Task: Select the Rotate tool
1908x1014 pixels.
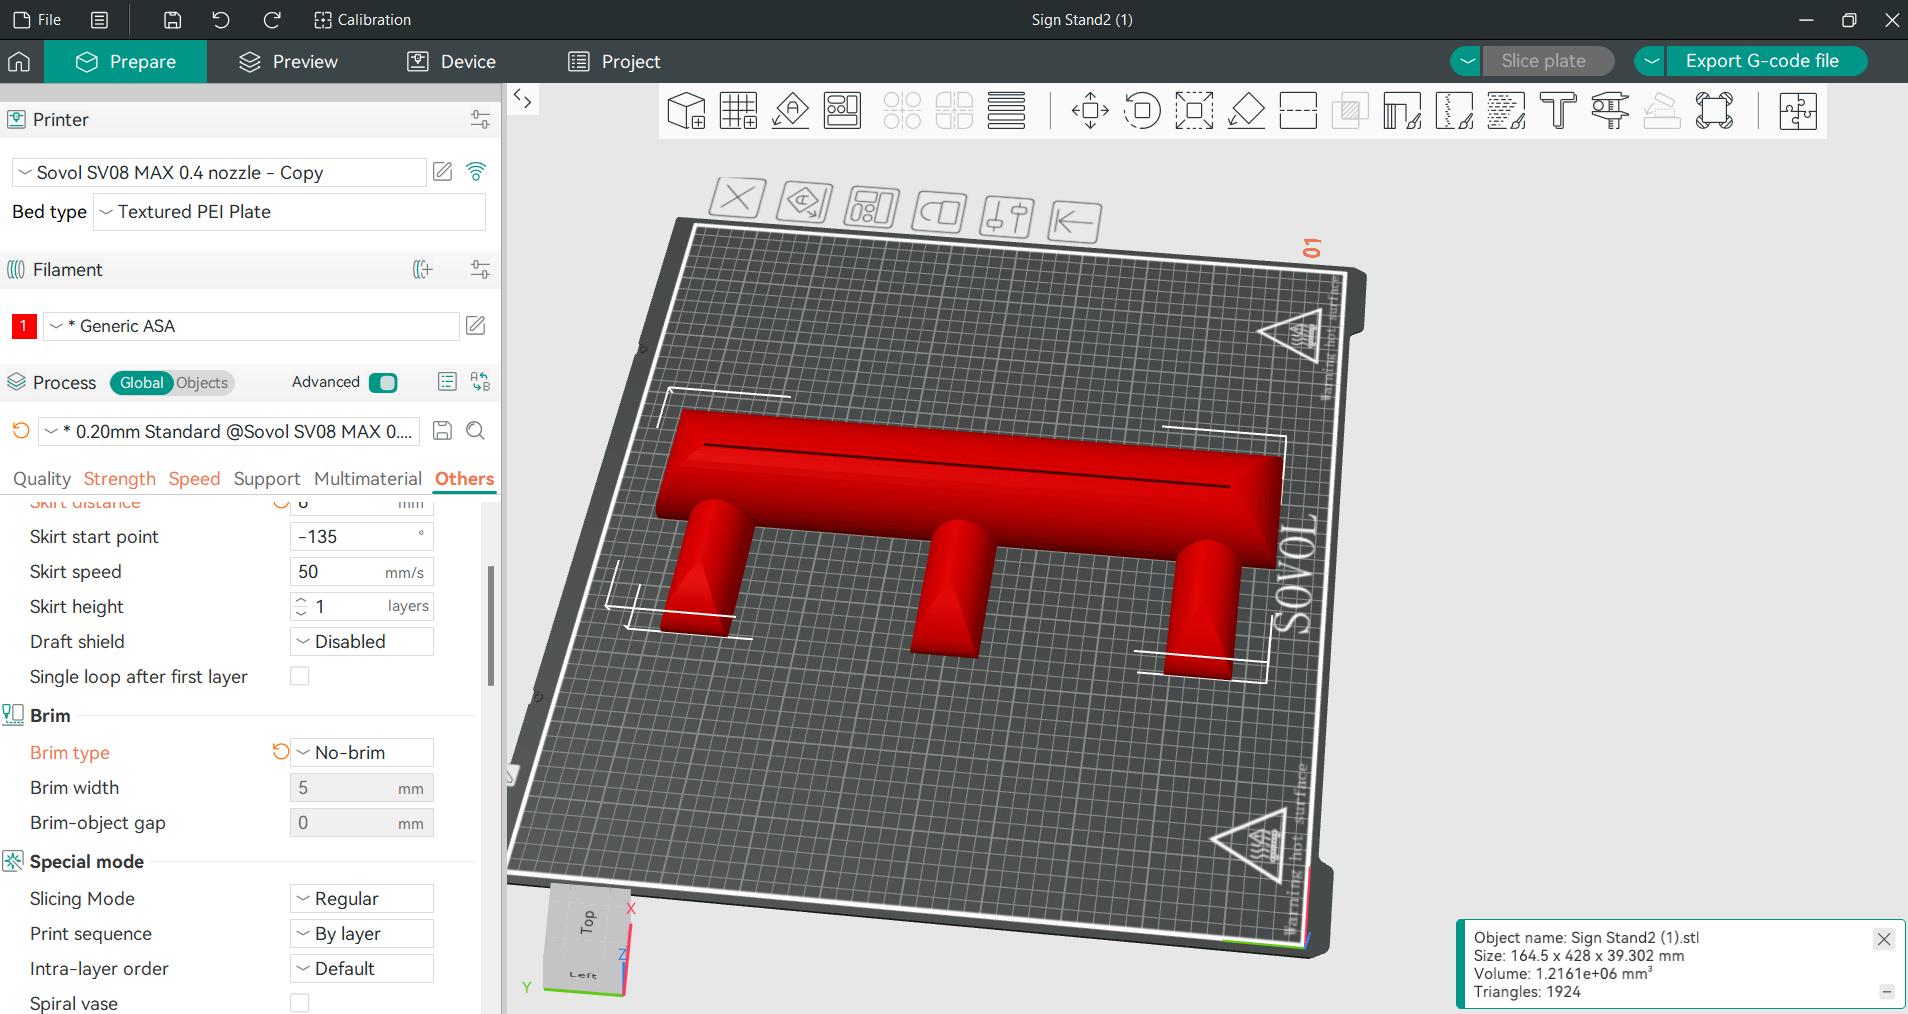Action: coord(1142,111)
